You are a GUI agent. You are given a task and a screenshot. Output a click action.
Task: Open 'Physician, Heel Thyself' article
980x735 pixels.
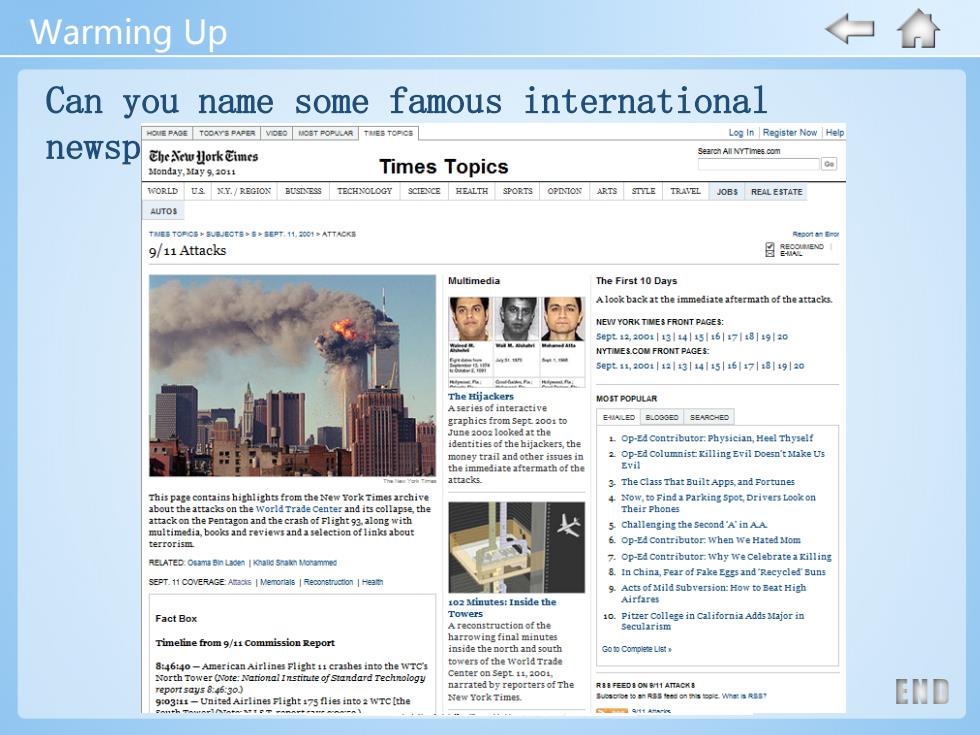coord(717,438)
